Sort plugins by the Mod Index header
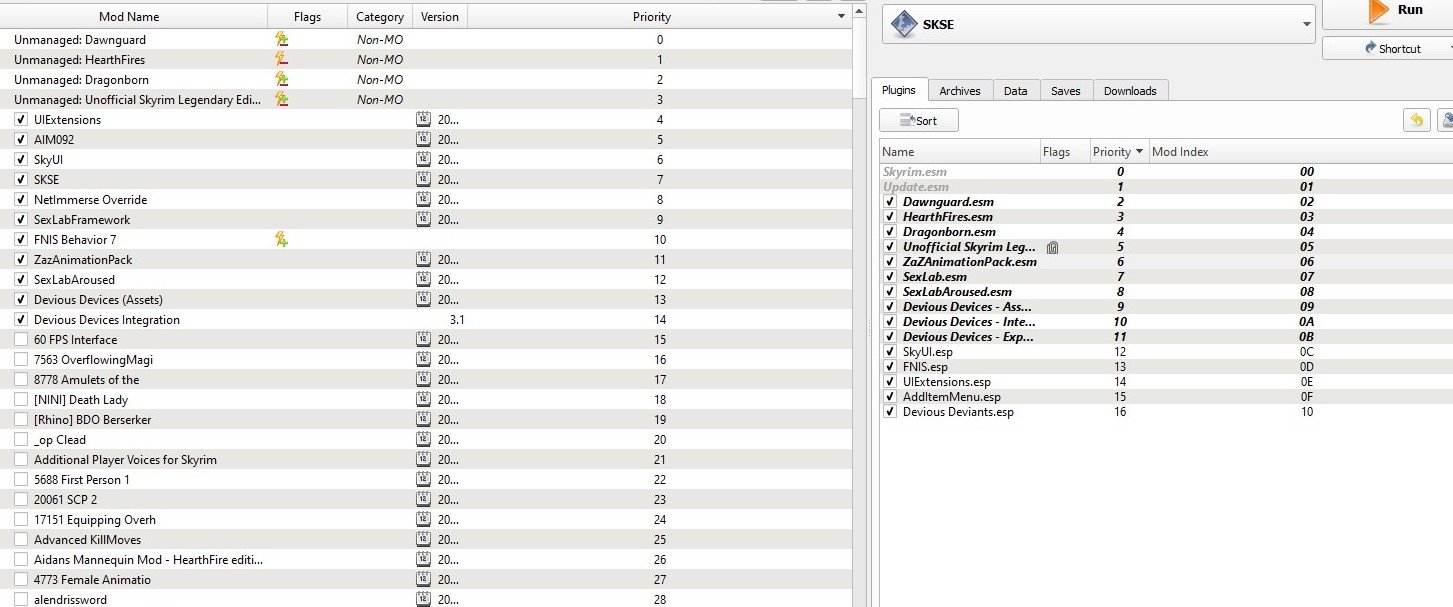Screen dimensions: 1453x607 [1180, 152]
